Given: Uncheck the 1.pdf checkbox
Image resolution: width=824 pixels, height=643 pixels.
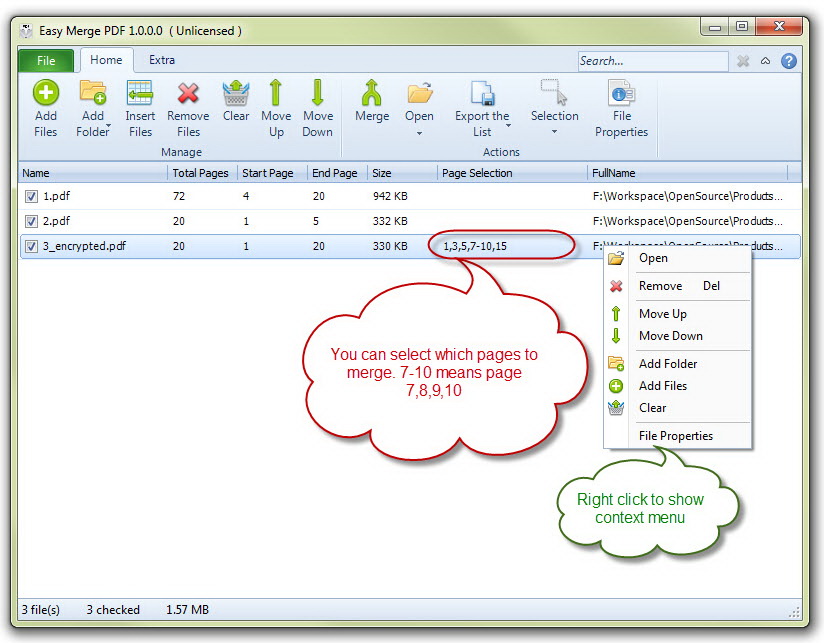Looking at the screenshot, I should 31,197.
